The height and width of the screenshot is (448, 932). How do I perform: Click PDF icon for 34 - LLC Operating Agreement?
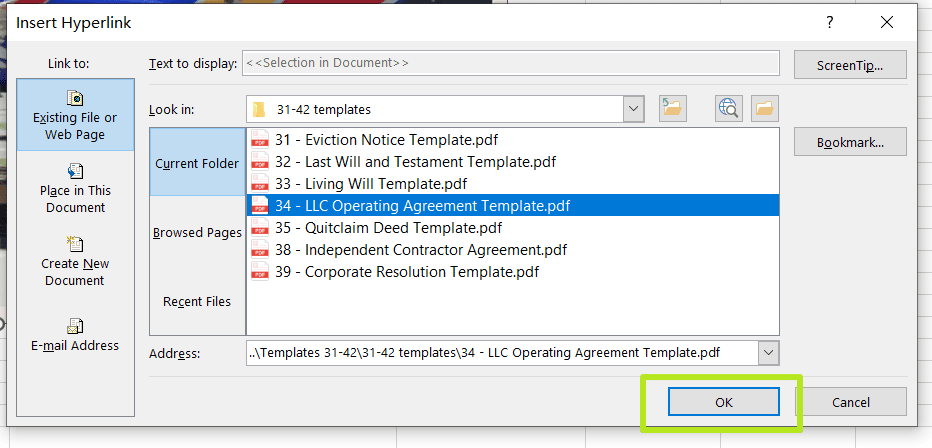click(x=260, y=206)
